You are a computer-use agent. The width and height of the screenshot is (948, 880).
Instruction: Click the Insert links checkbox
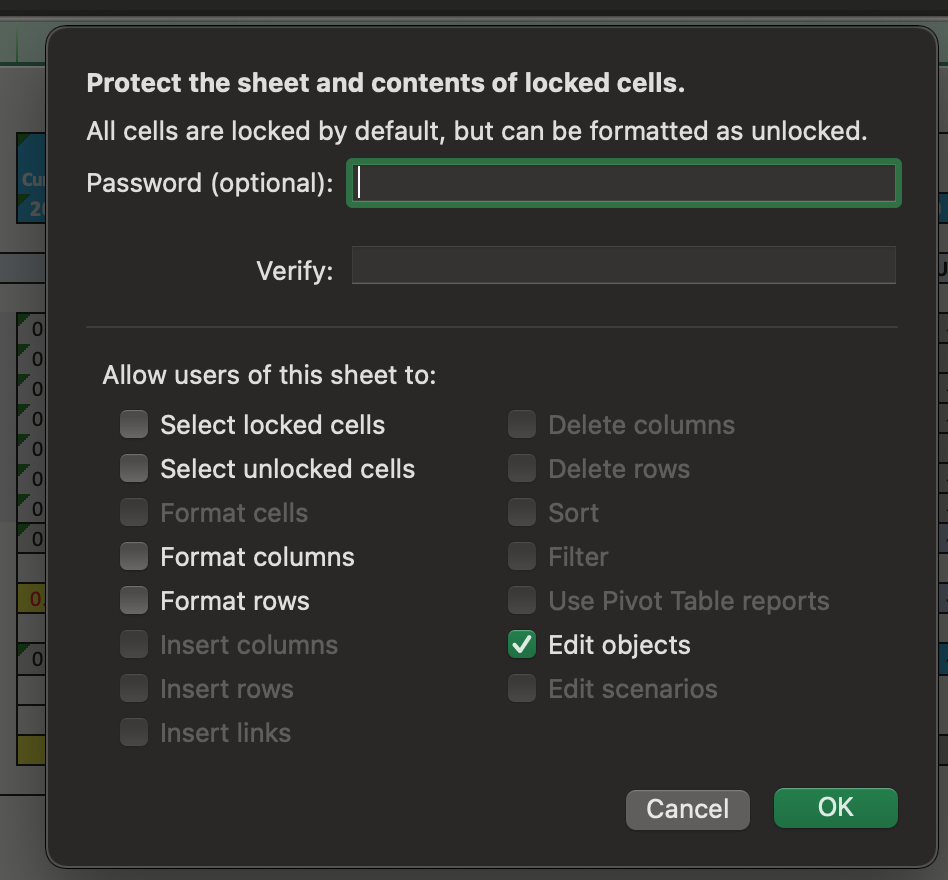pyautogui.click(x=133, y=732)
